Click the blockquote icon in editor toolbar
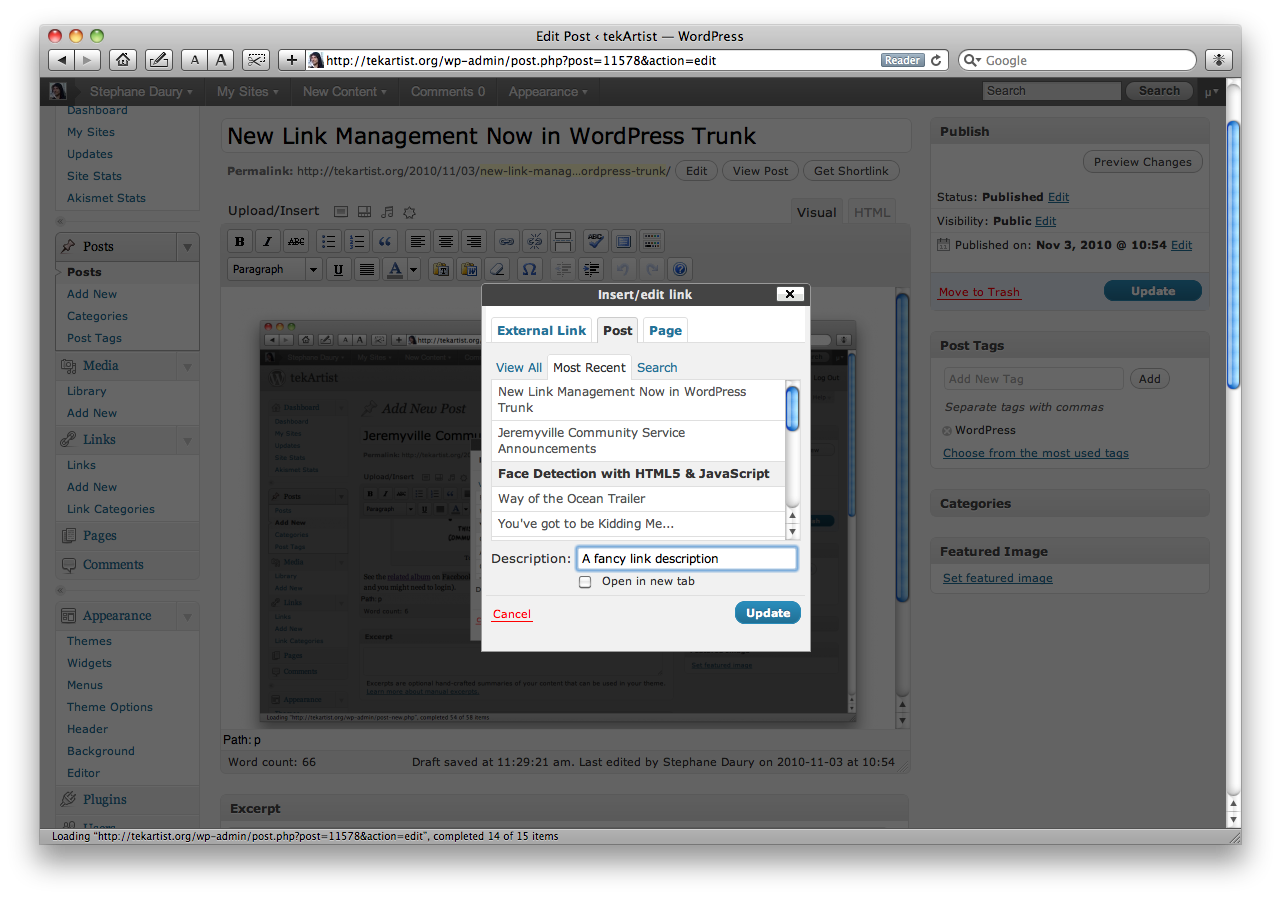The width and height of the screenshot is (1281, 899). (385, 241)
